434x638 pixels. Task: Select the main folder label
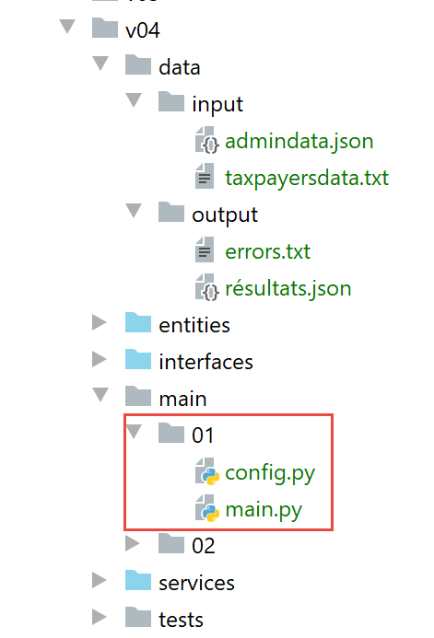point(183,399)
